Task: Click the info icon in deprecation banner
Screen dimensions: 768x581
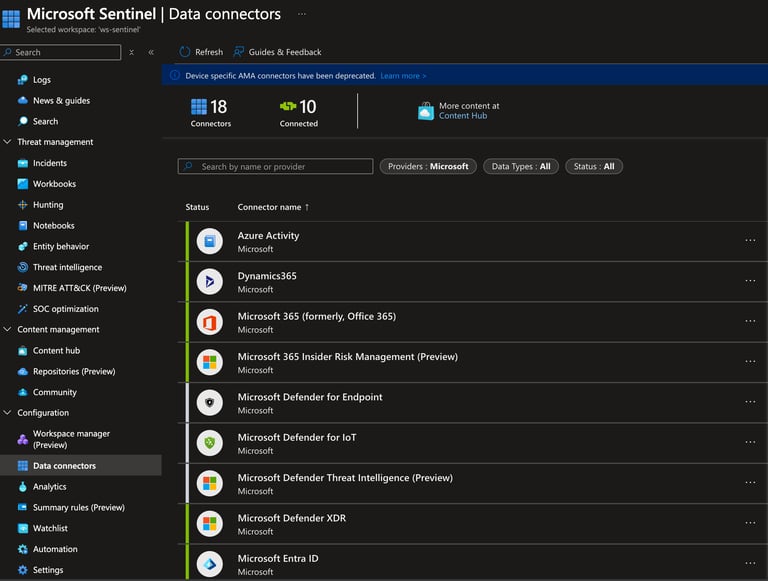Action: pos(174,75)
